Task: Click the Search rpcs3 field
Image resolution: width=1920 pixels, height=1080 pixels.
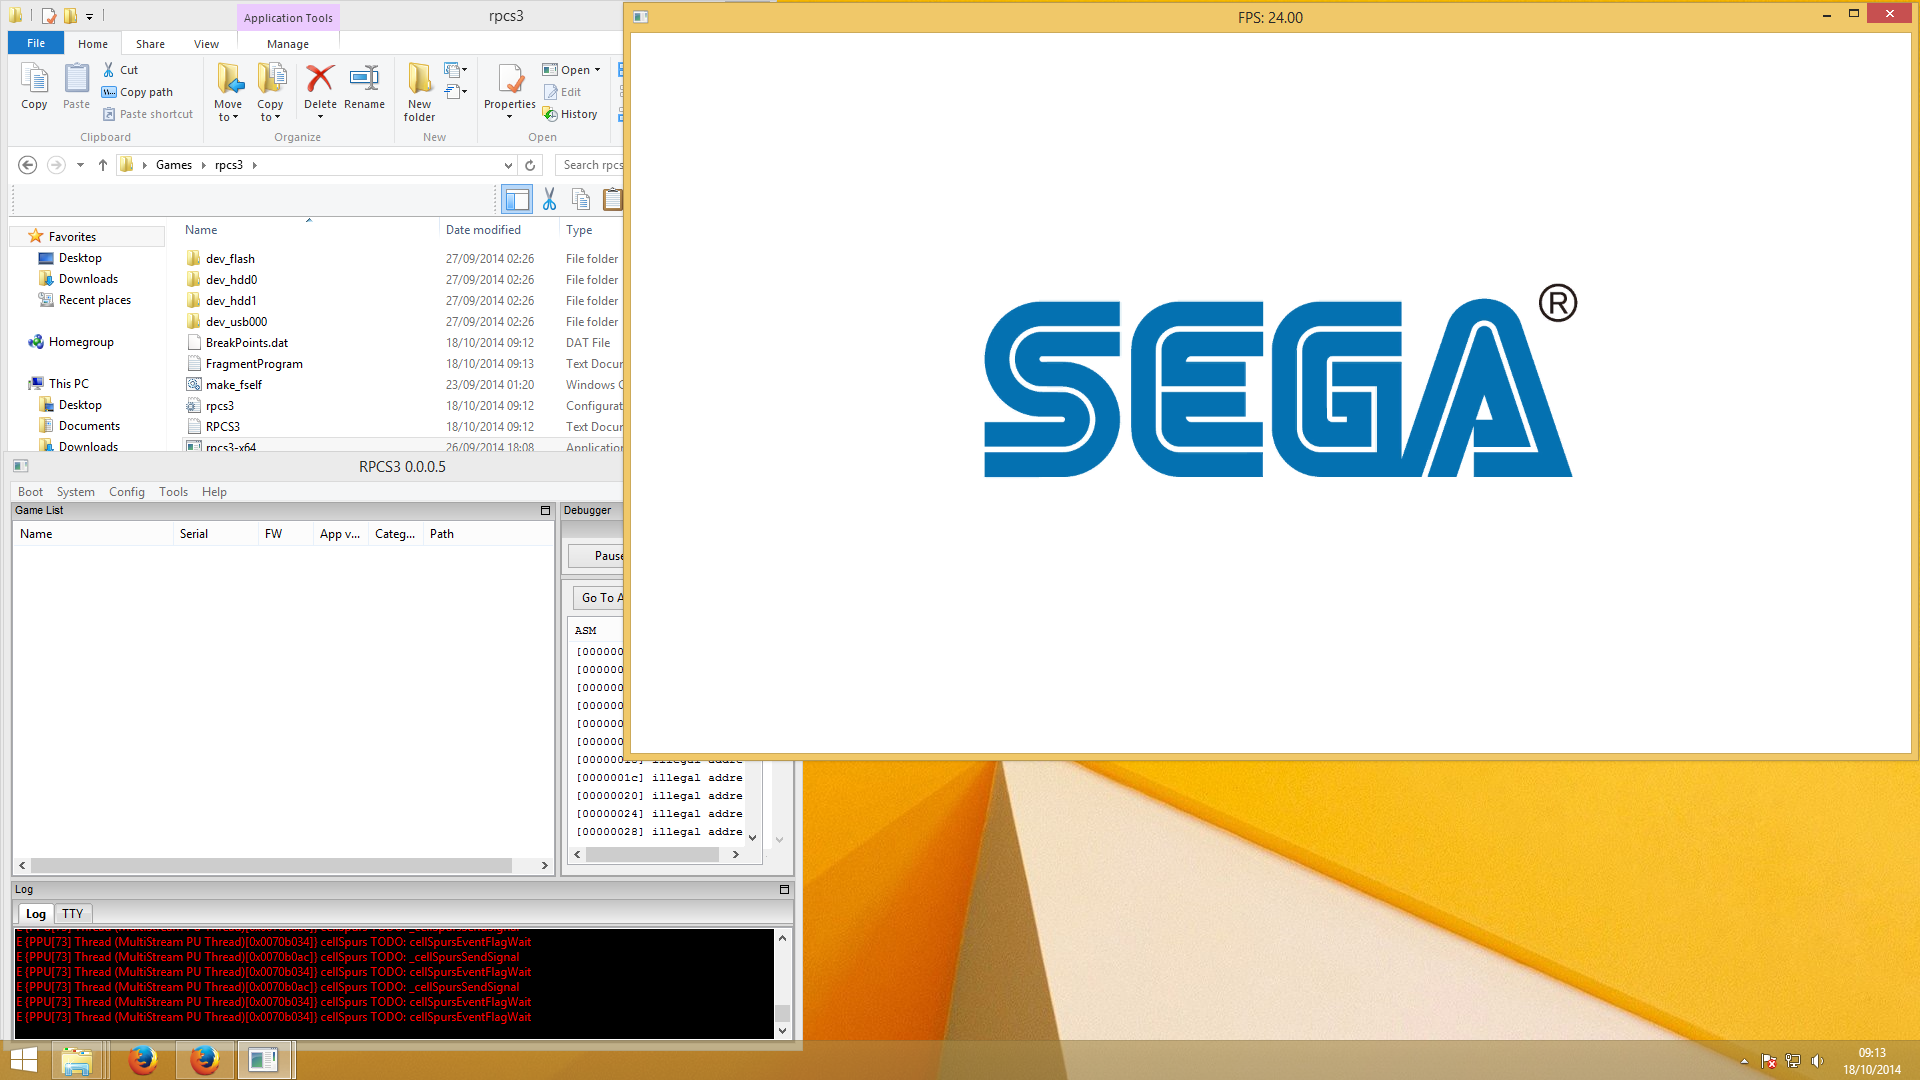Action: 590,165
